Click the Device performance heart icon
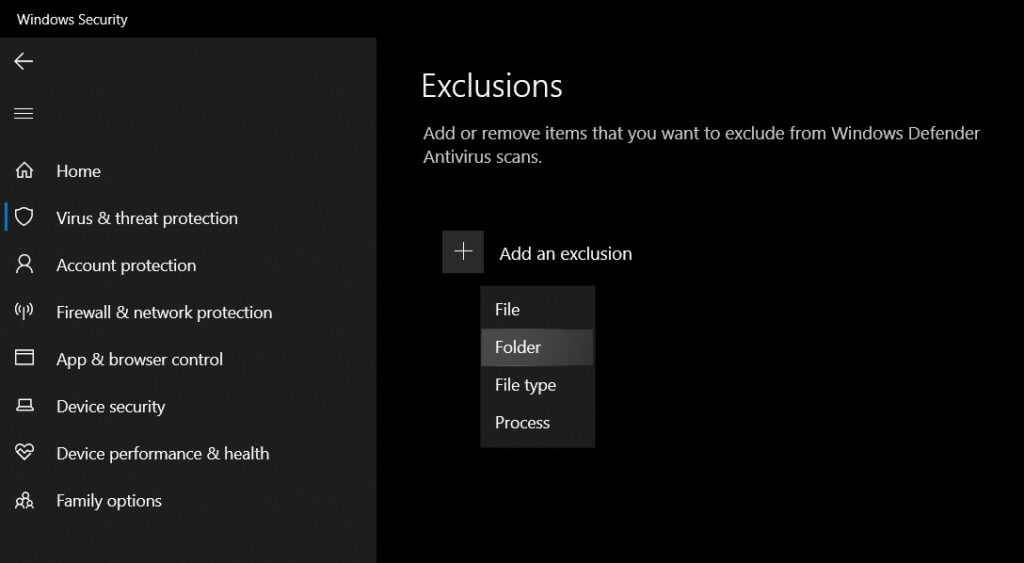 [x=24, y=453]
